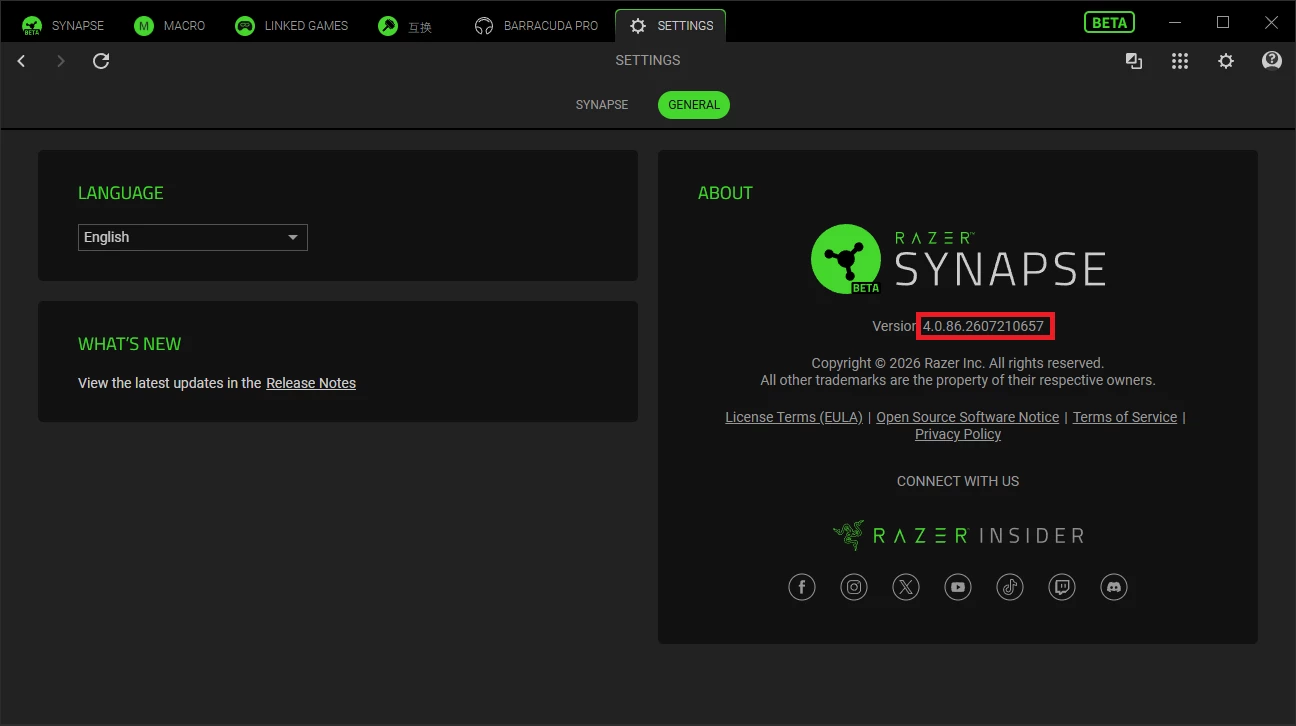Open the overlapping-windows icon in the toolbar

pos(1134,61)
